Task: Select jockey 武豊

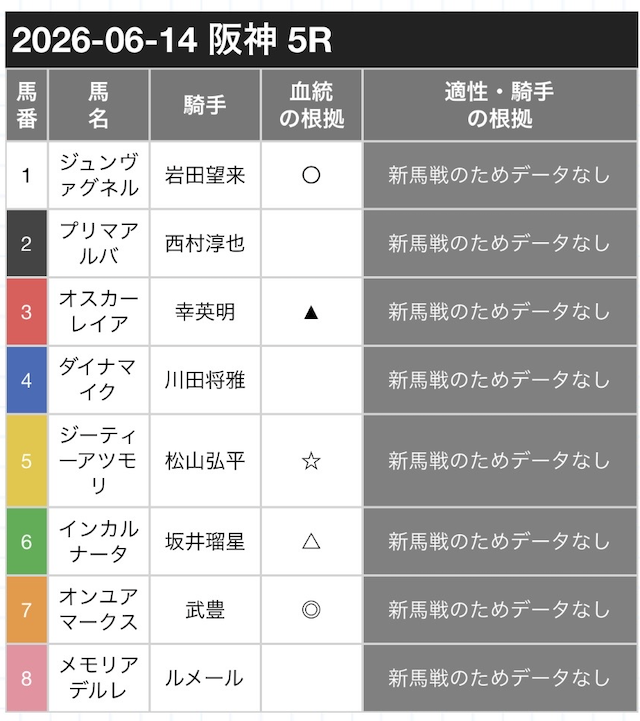Action: (x=205, y=610)
